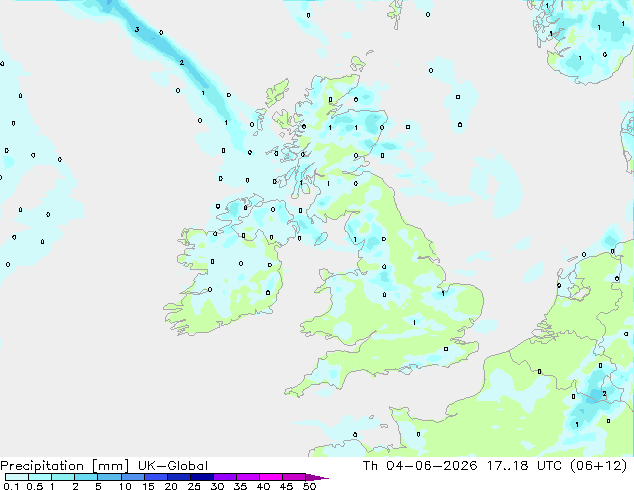Select the 45–50 mm dark magenta legend swatch
This screenshot has width=634, height=490.
(293, 477)
